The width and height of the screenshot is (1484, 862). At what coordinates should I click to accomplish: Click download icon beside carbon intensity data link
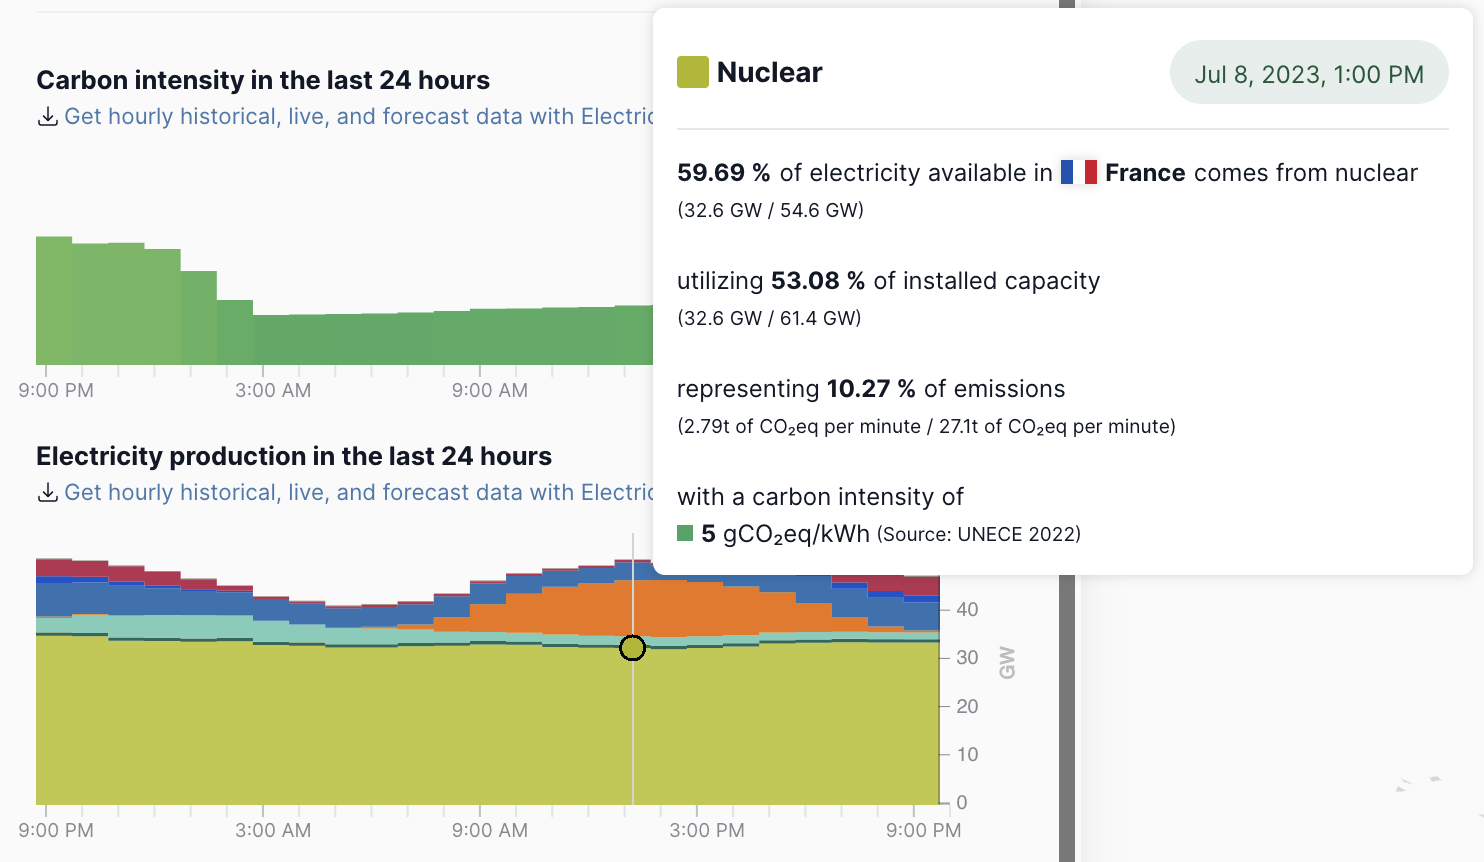47,117
